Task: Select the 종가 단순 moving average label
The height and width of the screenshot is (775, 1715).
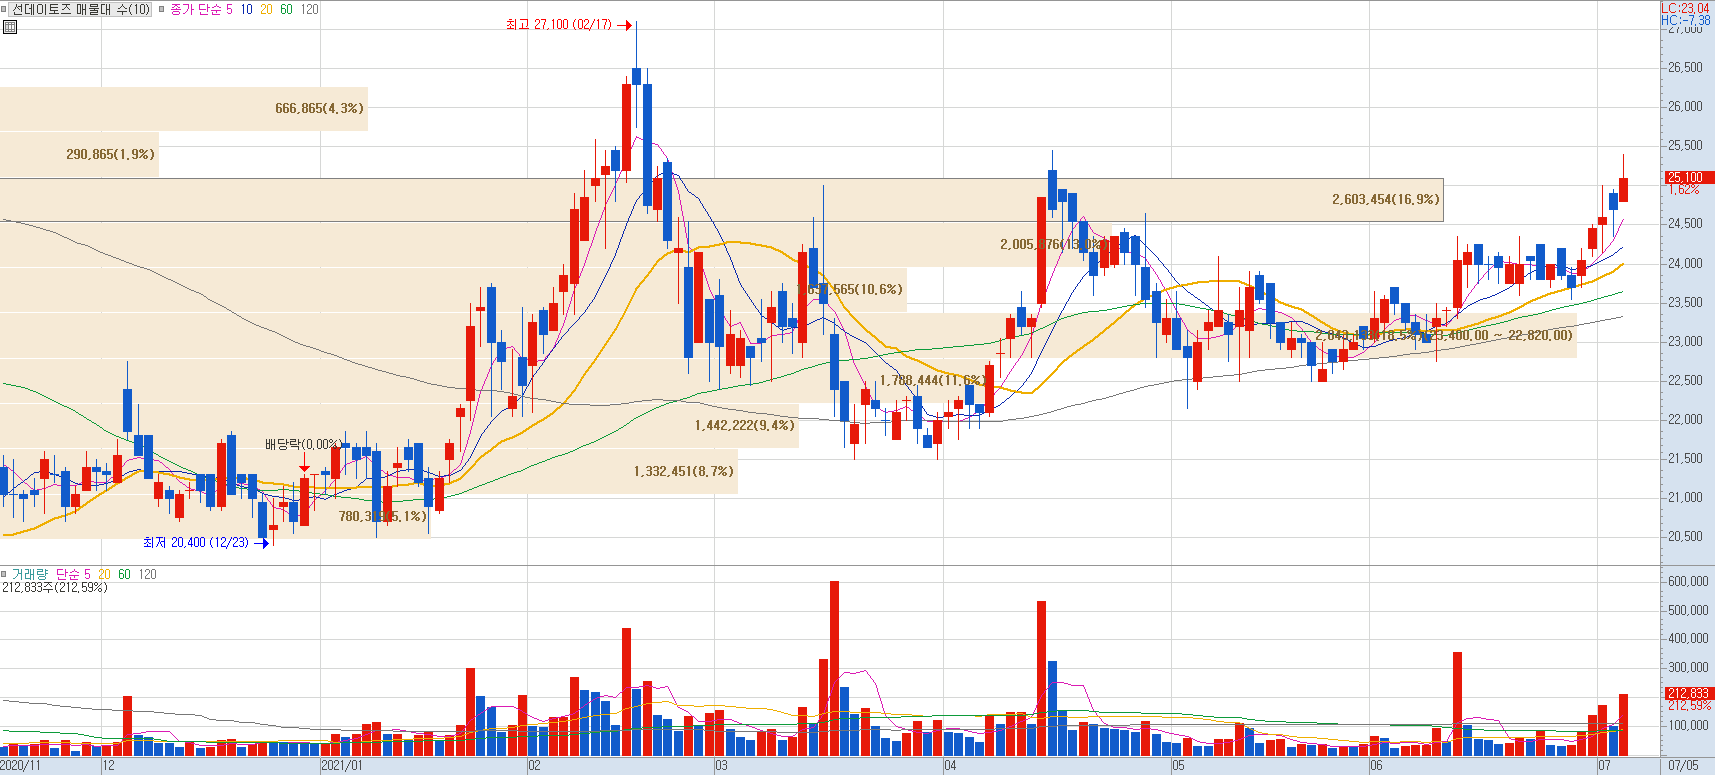Action: click(x=195, y=9)
